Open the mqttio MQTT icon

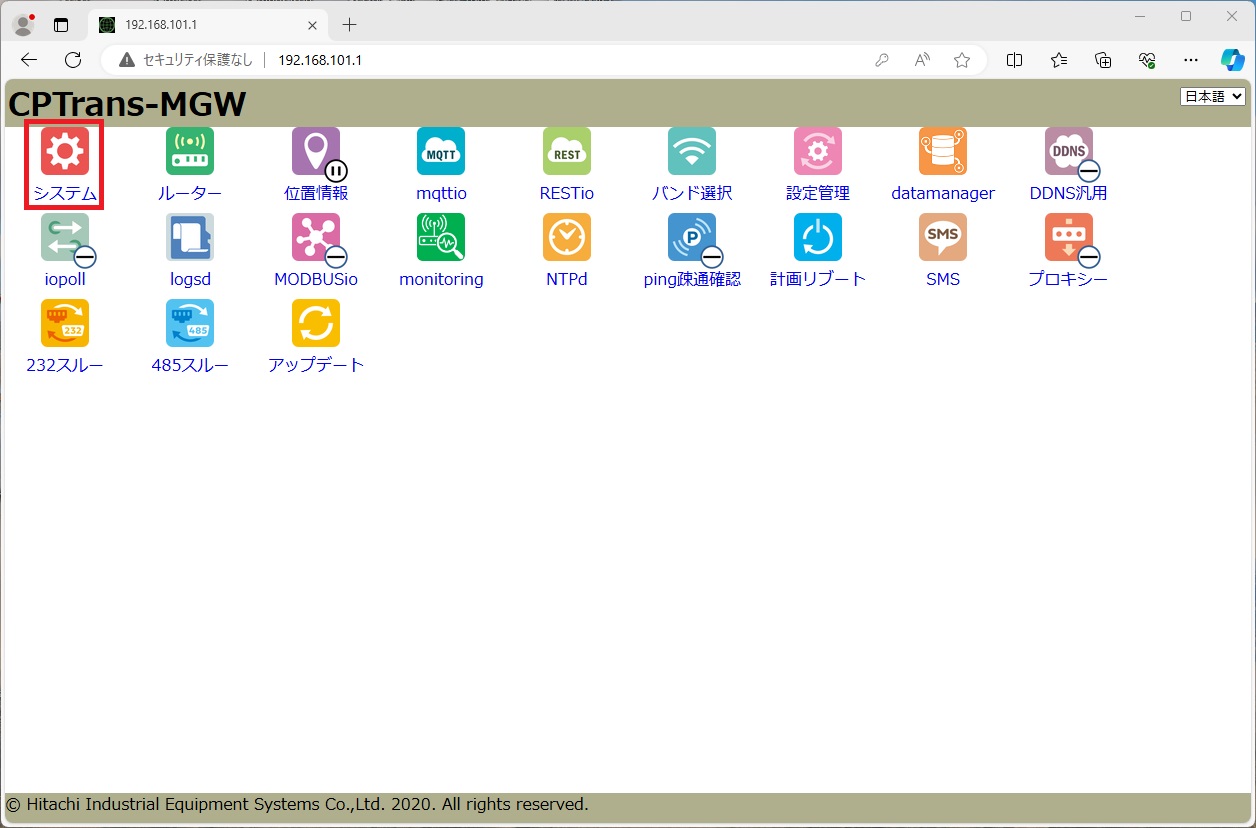point(441,151)
